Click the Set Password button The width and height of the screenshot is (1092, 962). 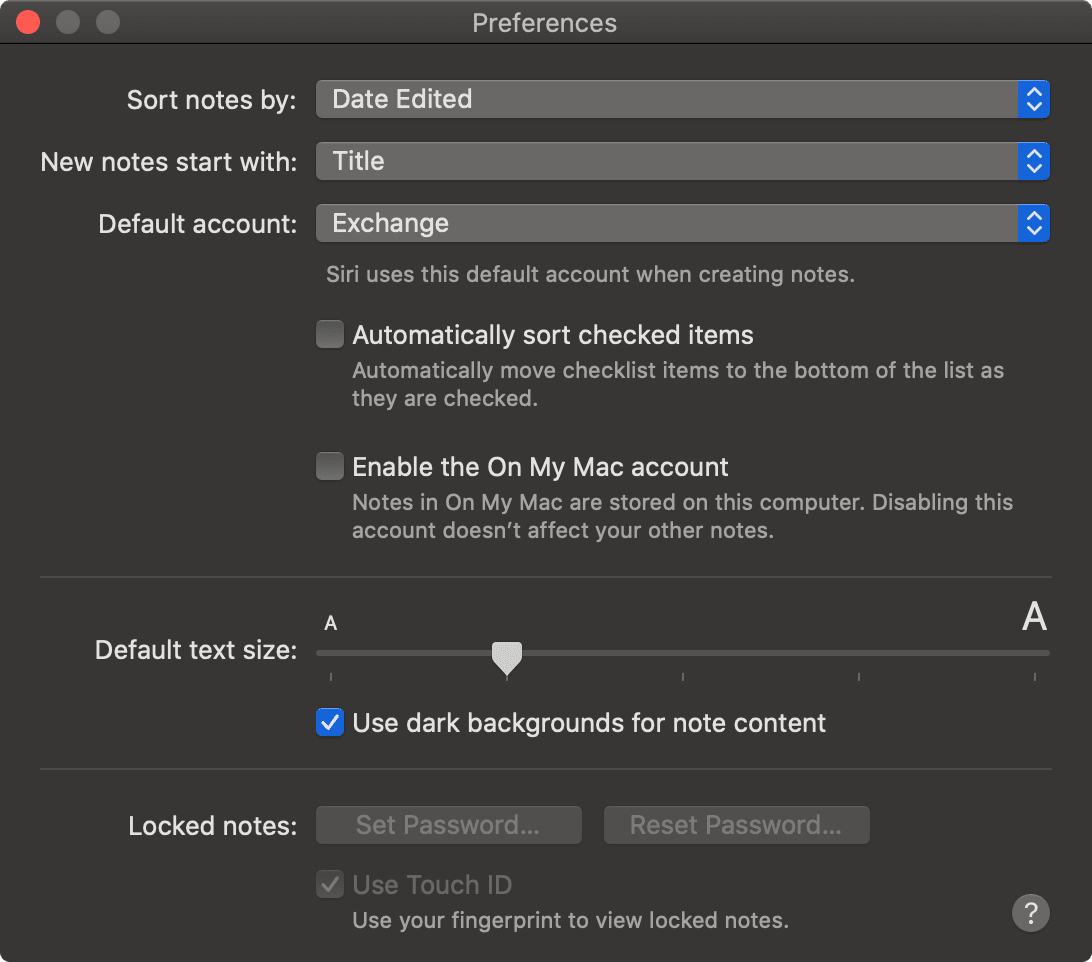pos(448,825)
